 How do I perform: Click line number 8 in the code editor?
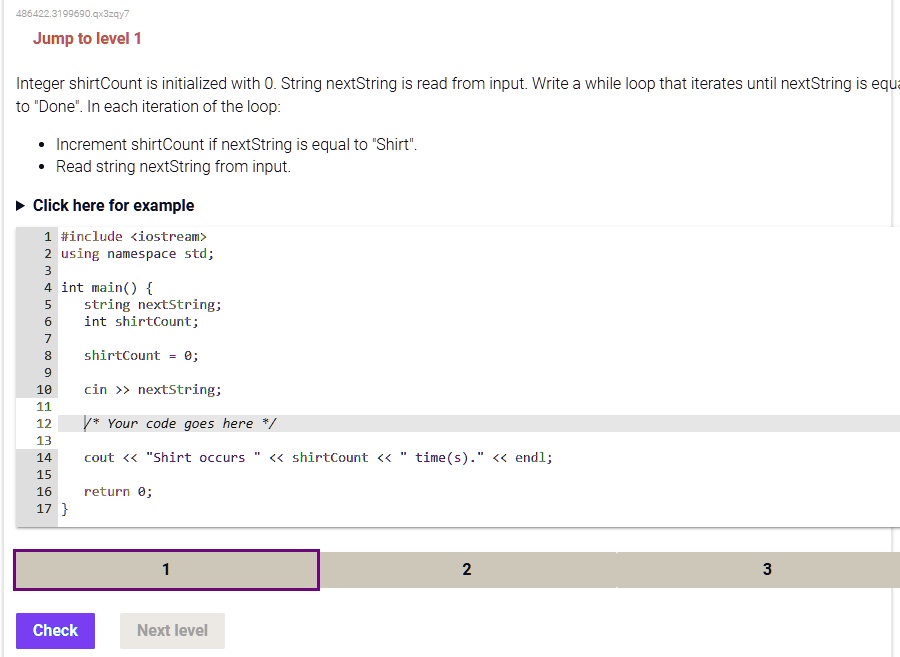46,355
